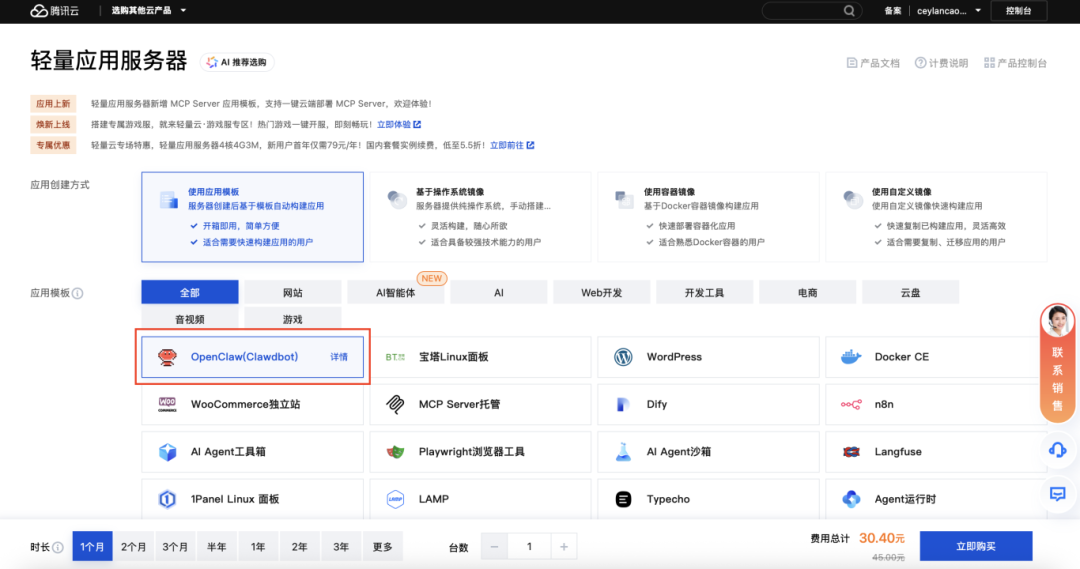
Task: Click the OpenClaw(Clawdbot) crab icon
Action: [x=167, y=357]
